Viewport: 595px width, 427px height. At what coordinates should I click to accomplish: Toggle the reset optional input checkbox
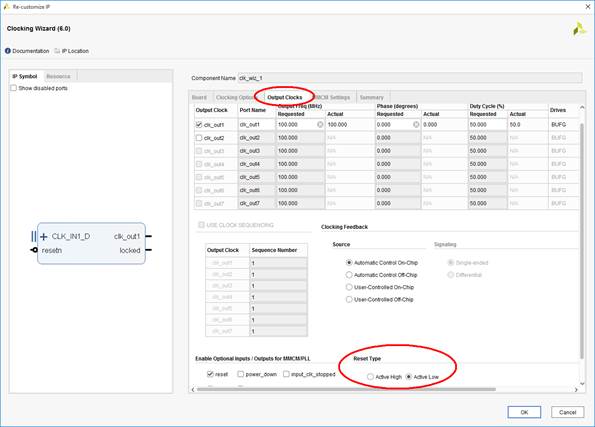point(210,374)
